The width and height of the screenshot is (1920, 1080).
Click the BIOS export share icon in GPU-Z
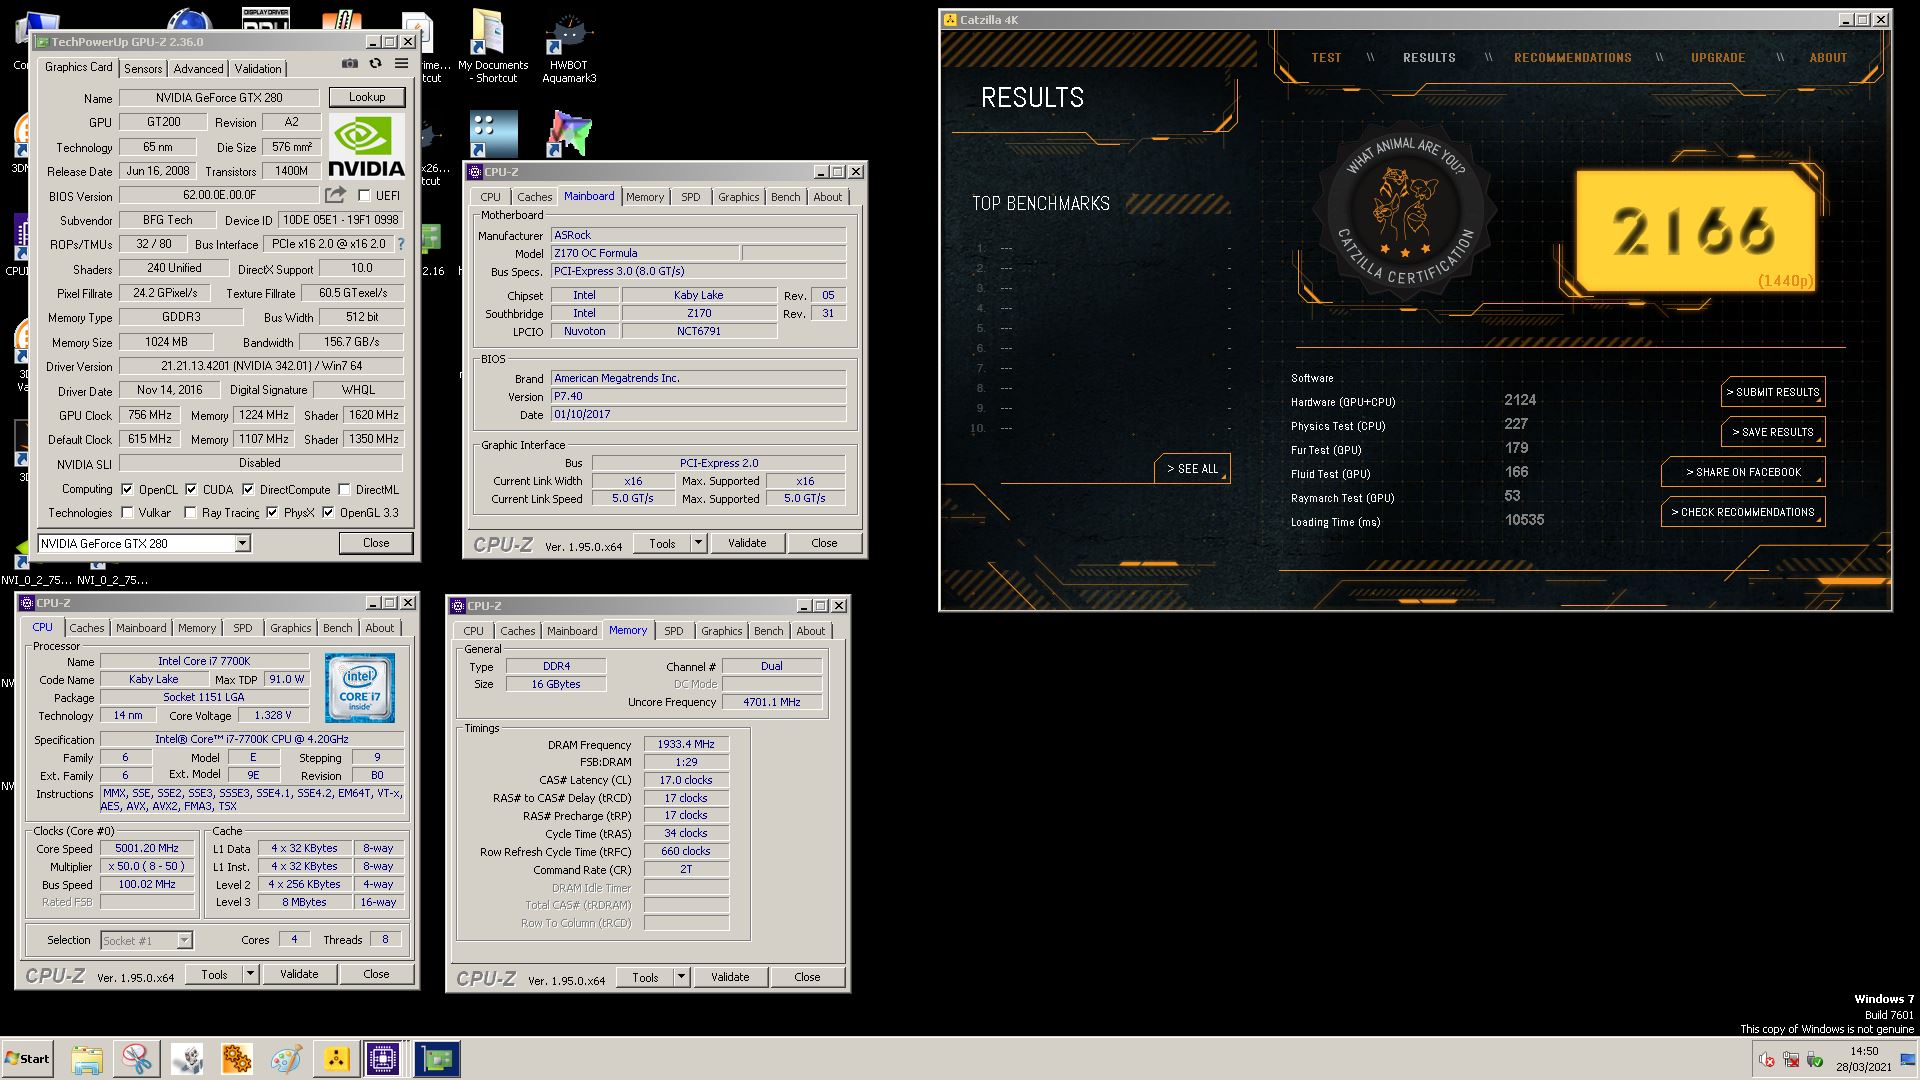click(x=336, y=195)
